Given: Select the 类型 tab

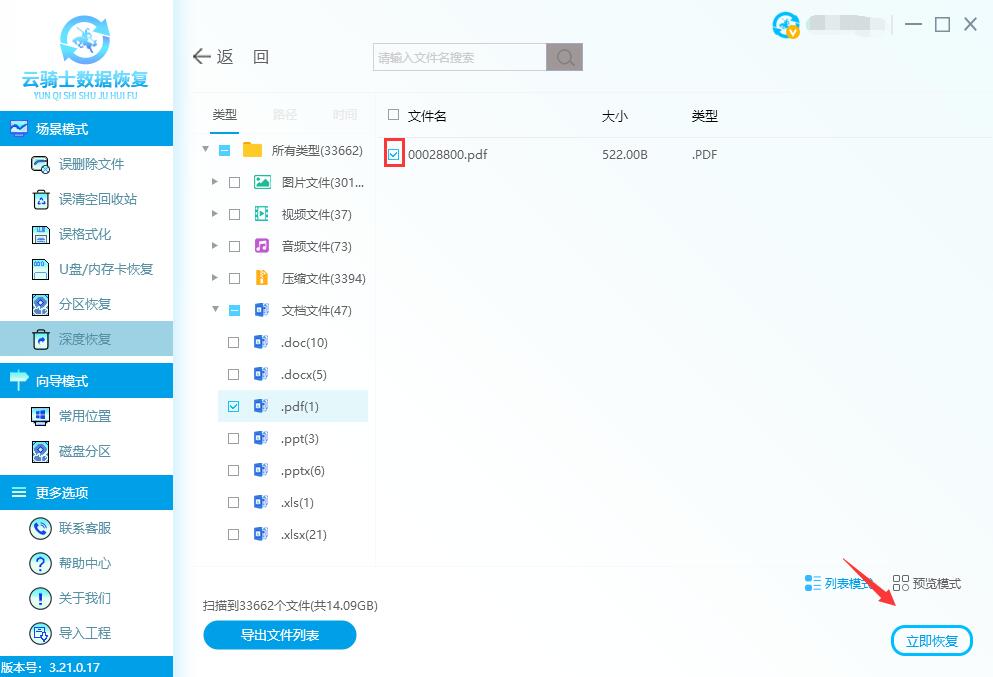Looking at the screenshot, I should tap(225, 115).
